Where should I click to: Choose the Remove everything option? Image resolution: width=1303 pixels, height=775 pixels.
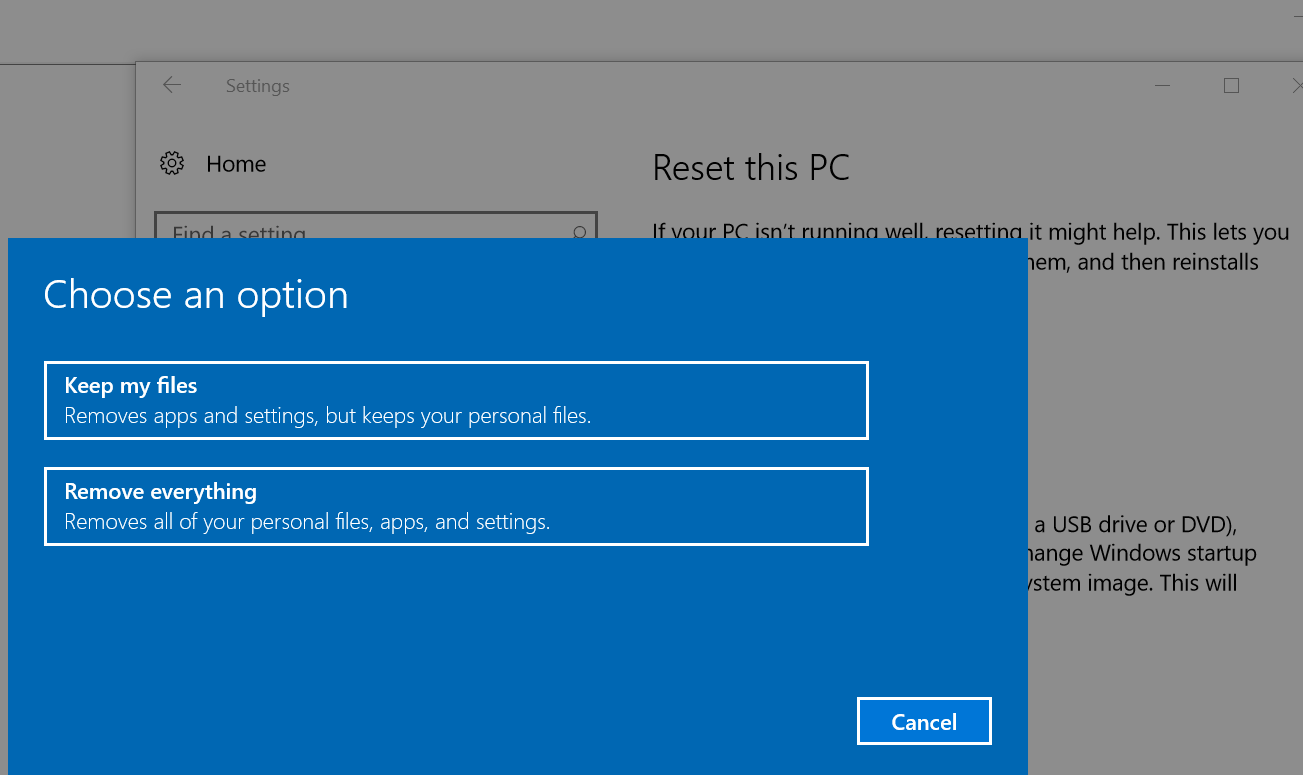(456, 506)
